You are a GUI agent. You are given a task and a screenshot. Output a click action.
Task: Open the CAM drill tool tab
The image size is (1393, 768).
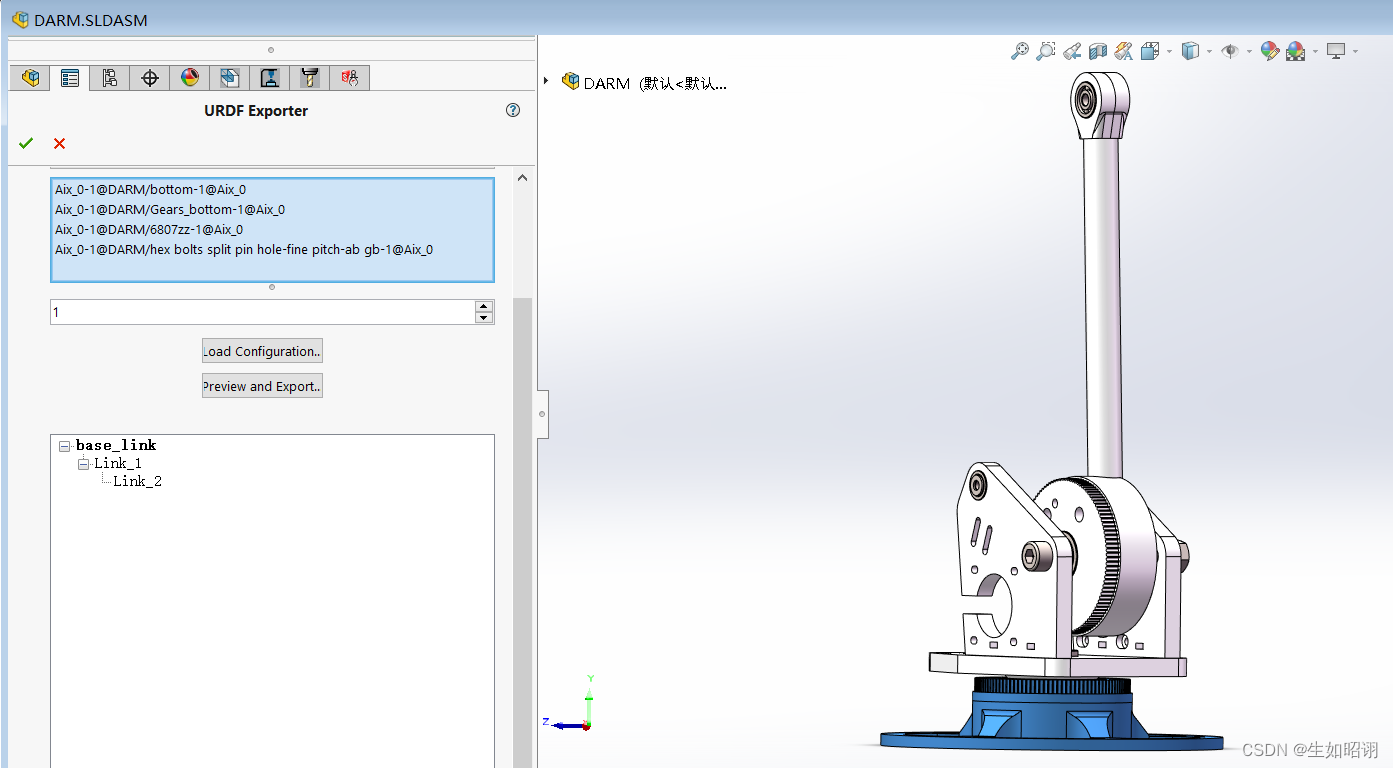(x=310, y=78)
